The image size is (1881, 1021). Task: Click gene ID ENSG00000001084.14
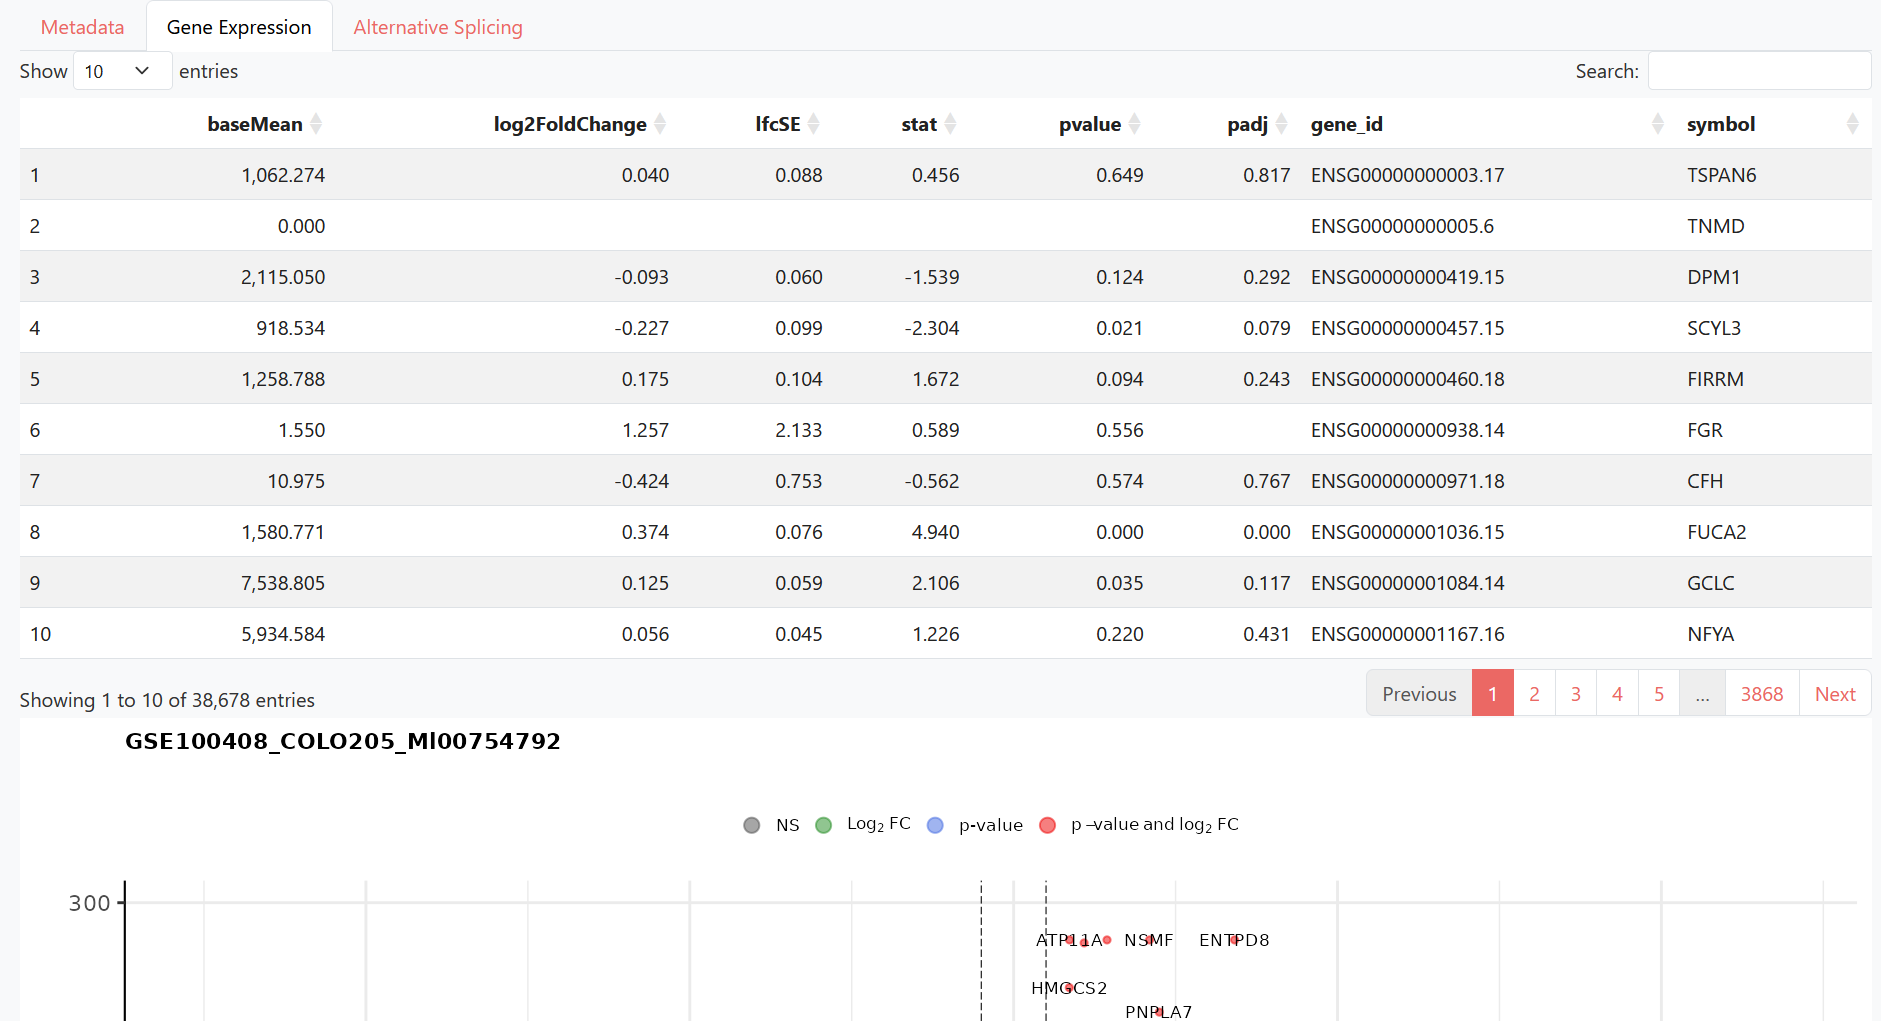(1407, 583)
